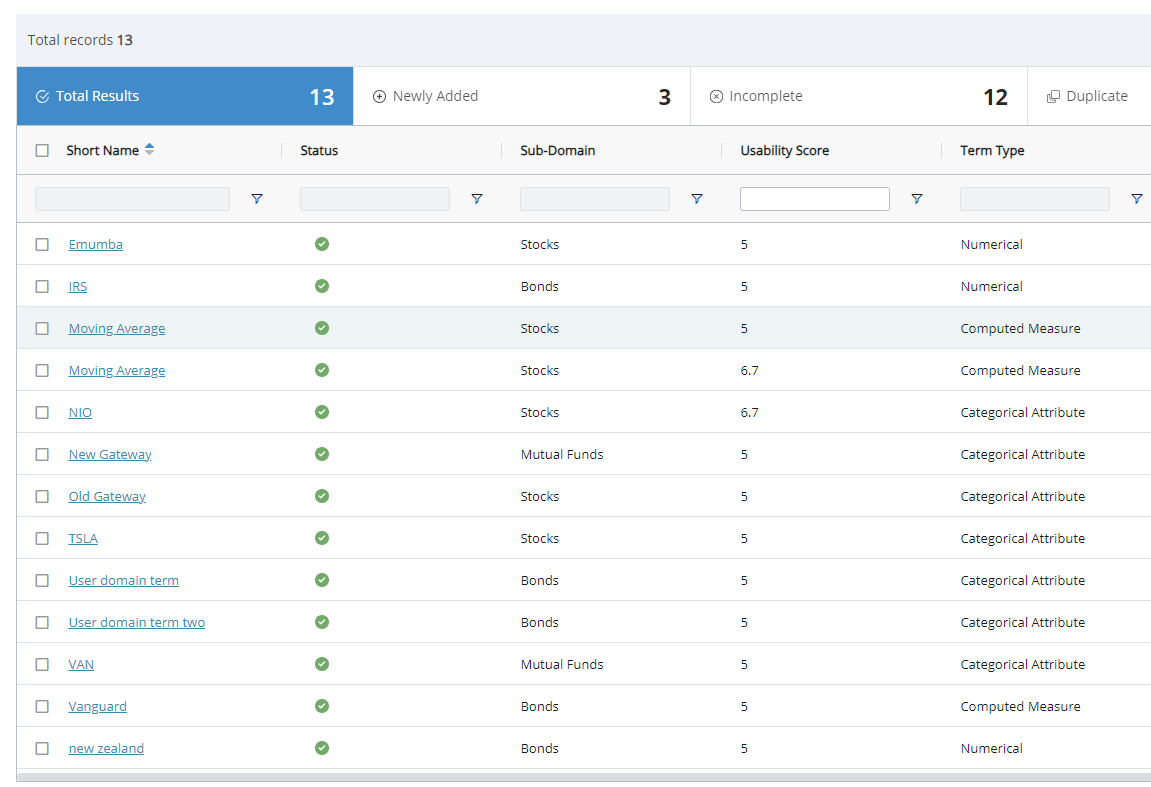This screenshot has height=787, width=1151.
Task: Open filter options for Term Type column
Action: pos(1137,199)
